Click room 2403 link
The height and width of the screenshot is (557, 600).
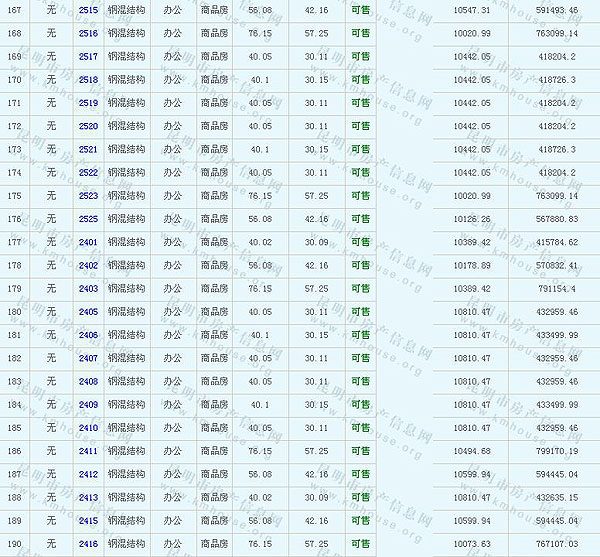[88, 289]
